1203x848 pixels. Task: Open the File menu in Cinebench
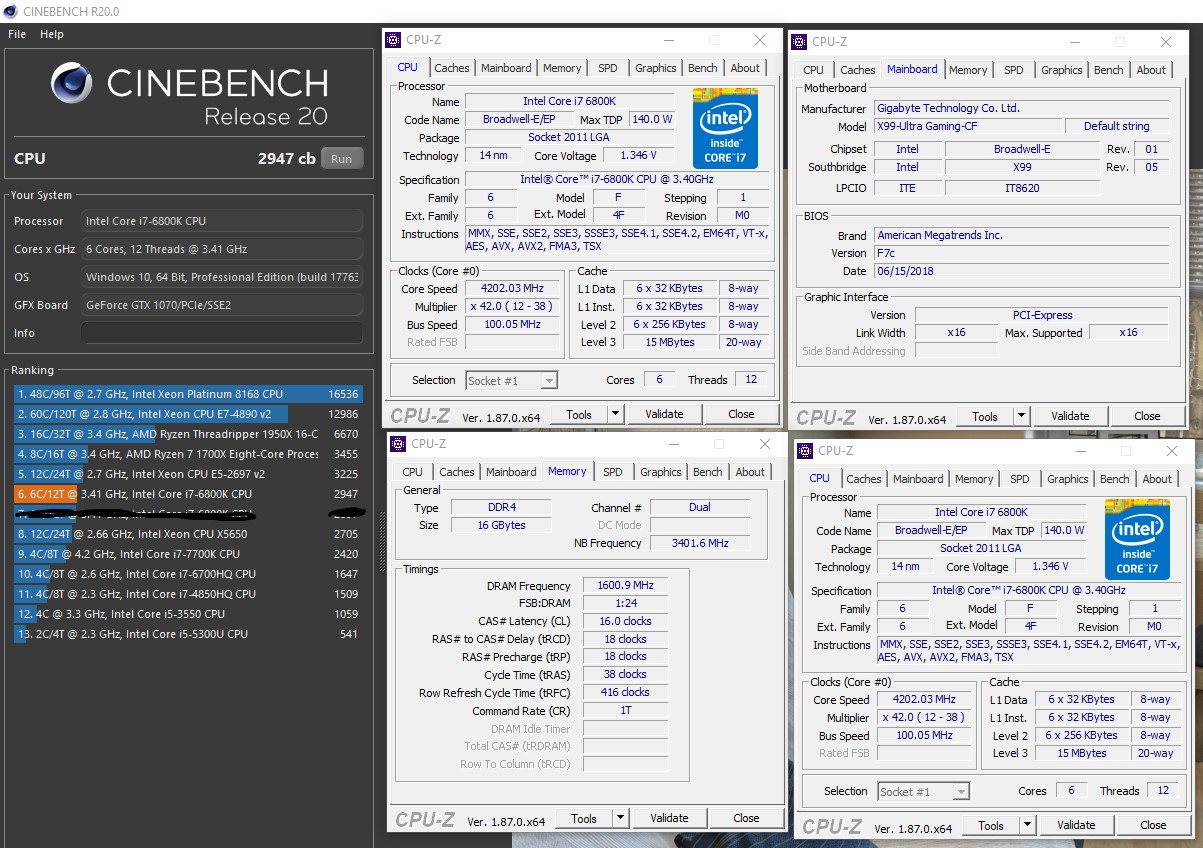pos(17,34)
